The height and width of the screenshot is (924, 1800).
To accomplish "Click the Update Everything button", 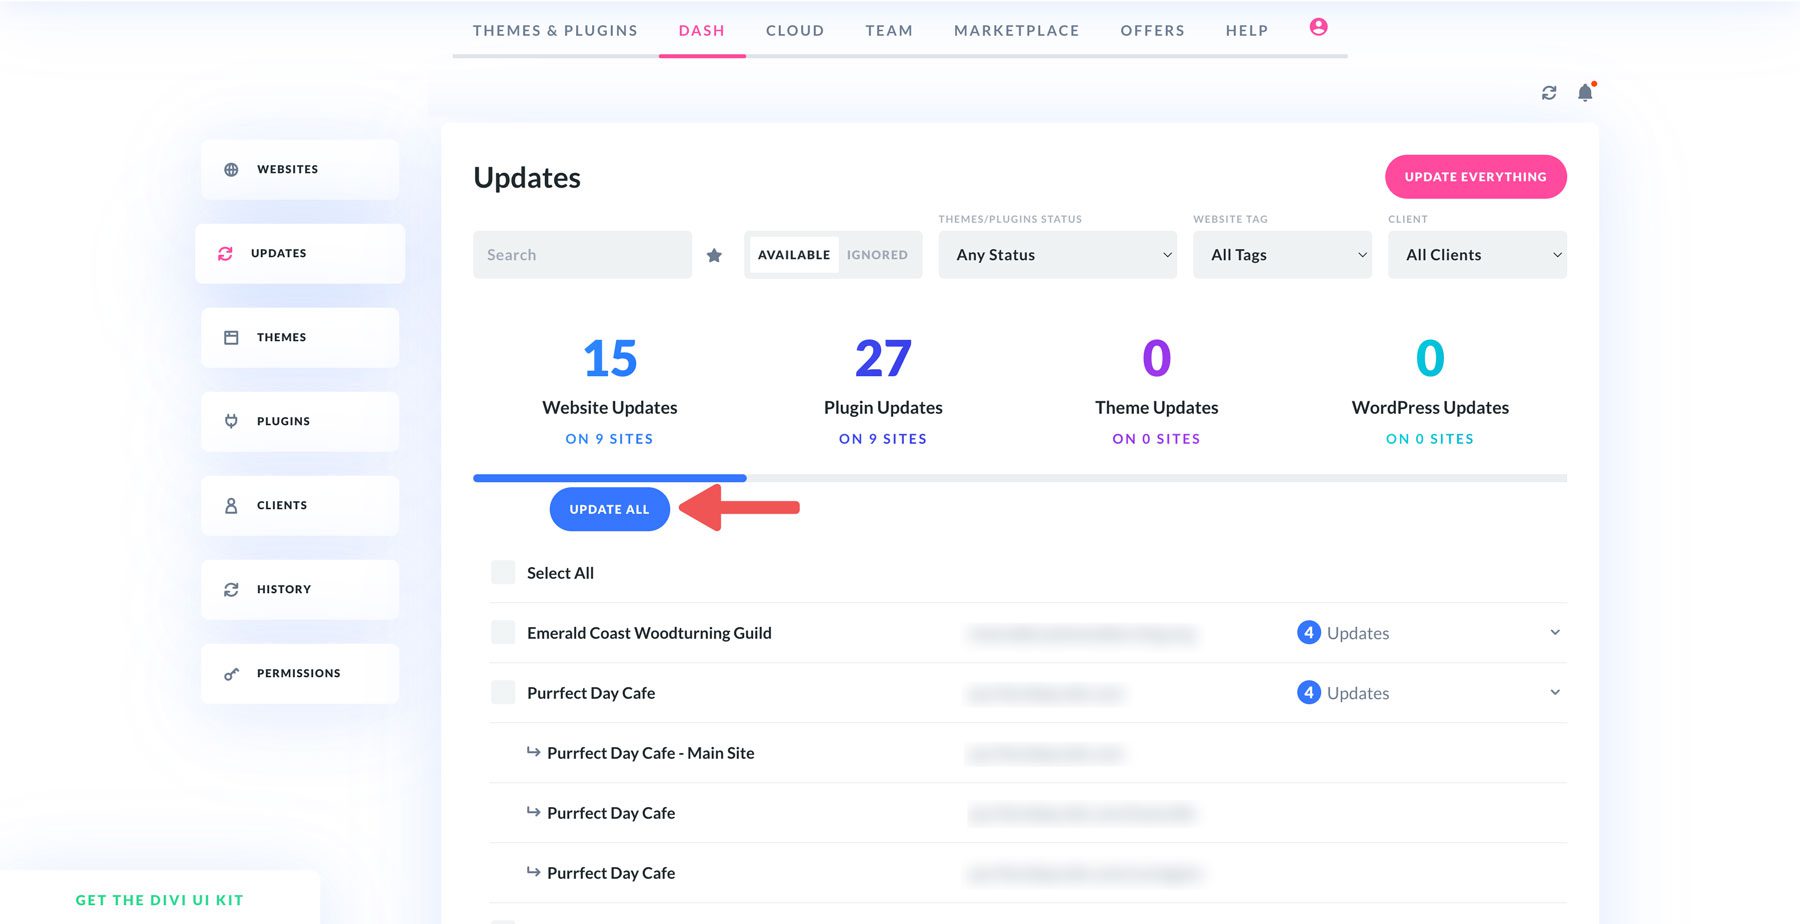I will [1475, 176].
